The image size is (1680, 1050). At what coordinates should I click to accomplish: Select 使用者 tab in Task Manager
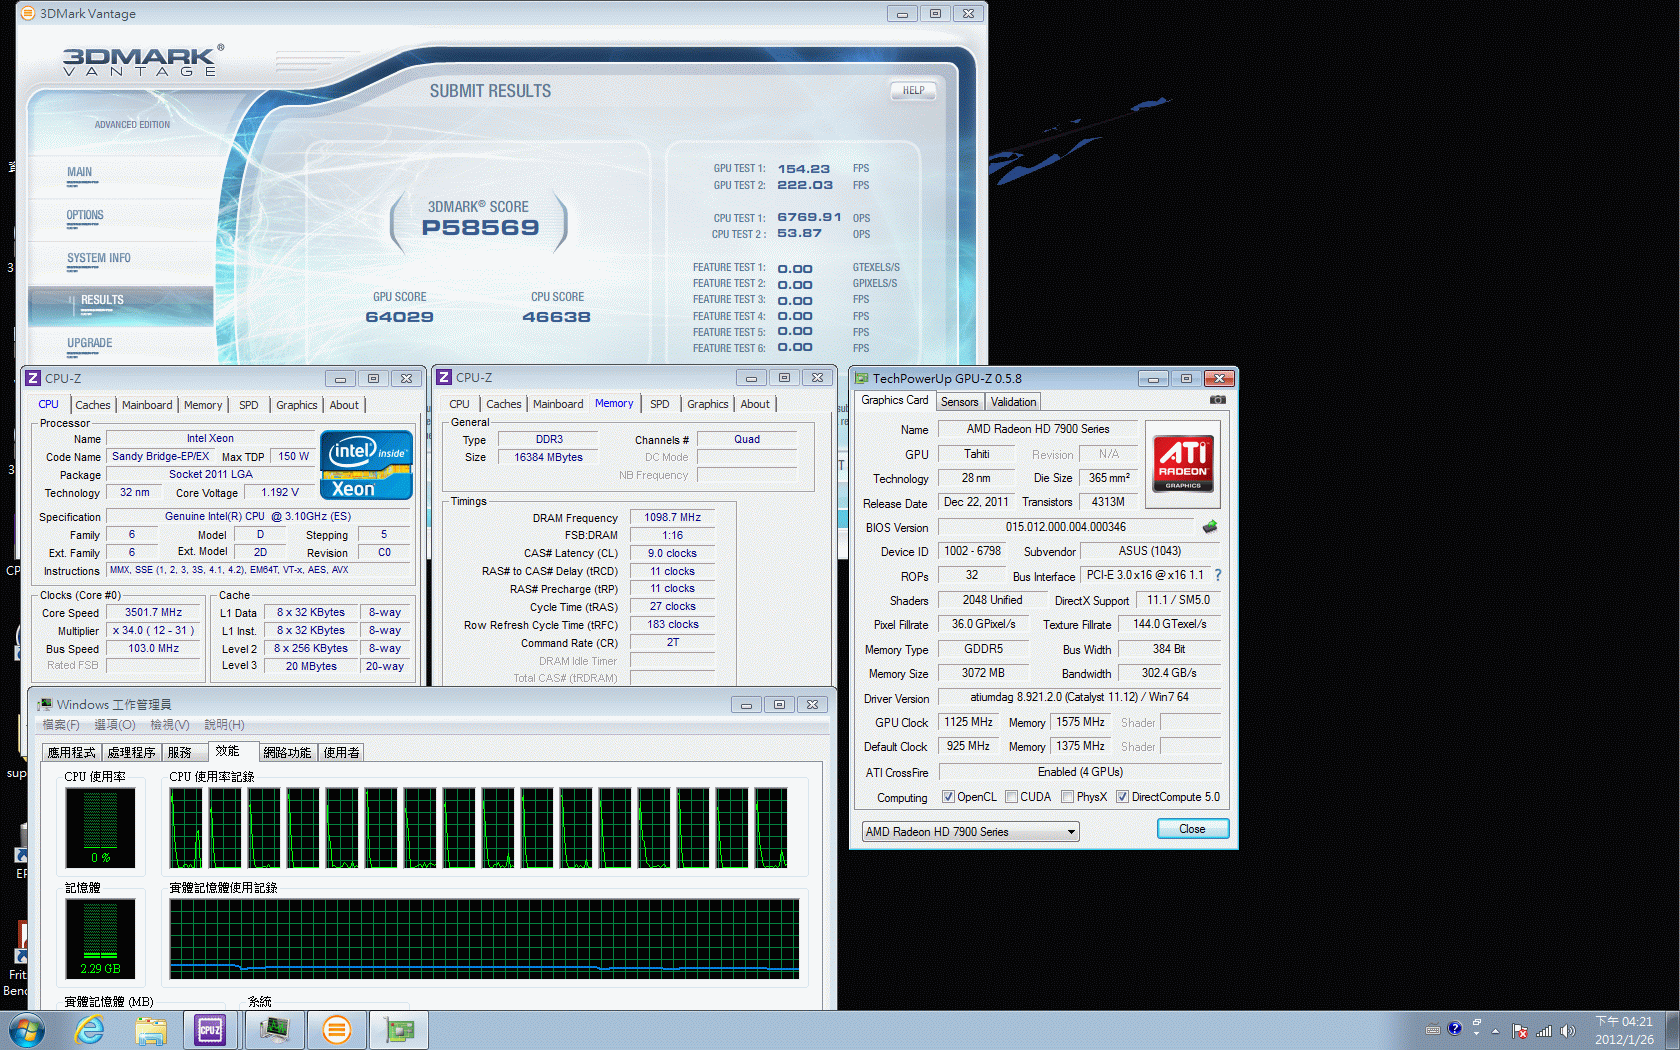(x=341, y=753)
